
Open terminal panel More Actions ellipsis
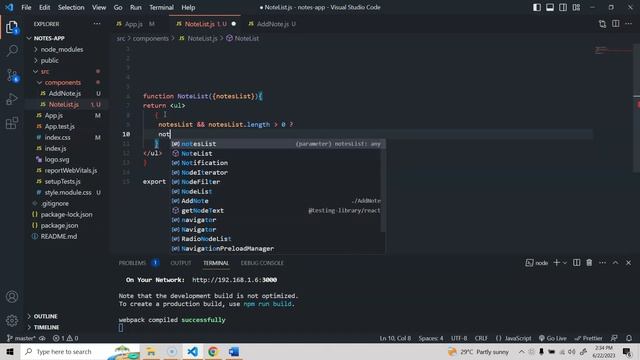(x=602, y=263)
